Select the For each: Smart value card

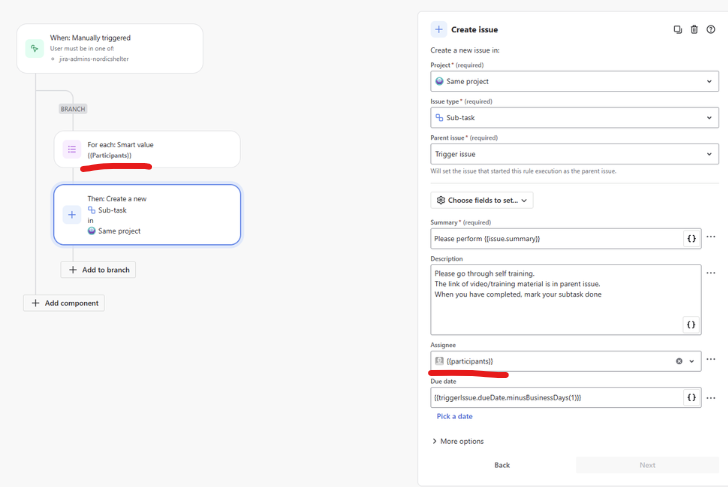tap(147, 149)
